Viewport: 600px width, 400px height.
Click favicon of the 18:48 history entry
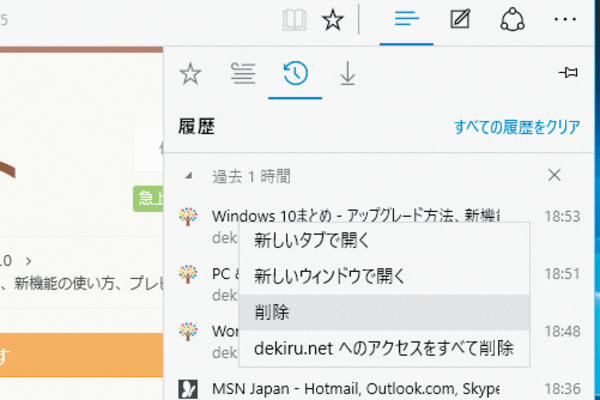coord(188,331)
